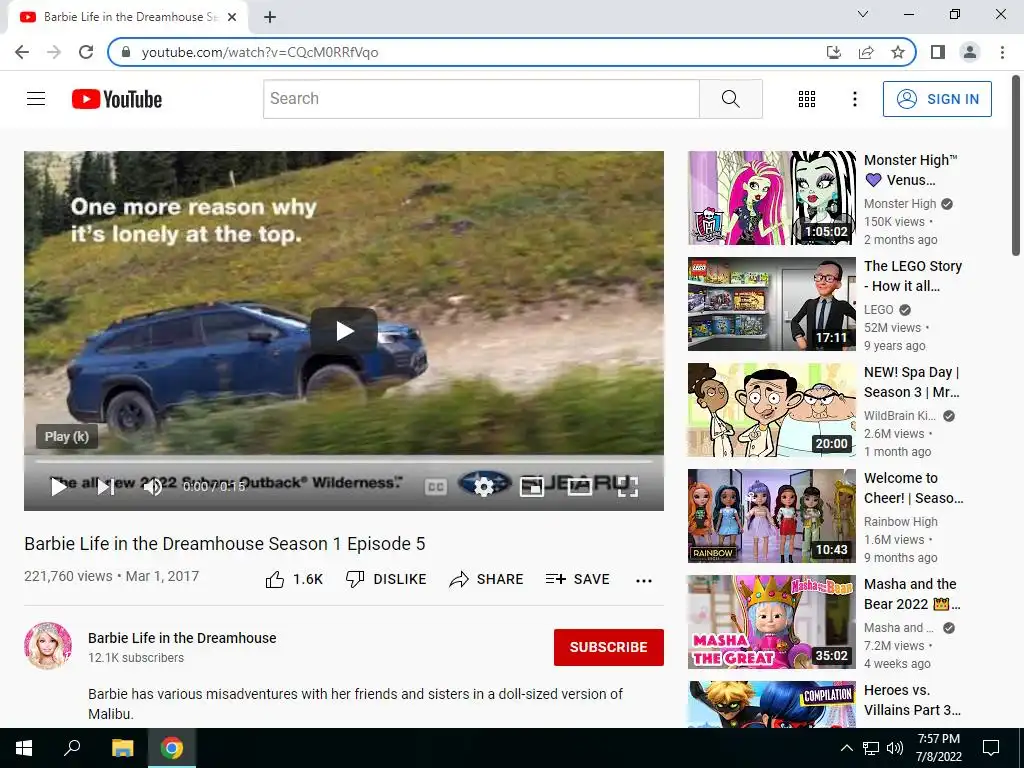Activate the miniplayer icon
Image resolution: width=1024 pixels, height=768 pixels.
[x=532, y=487]
